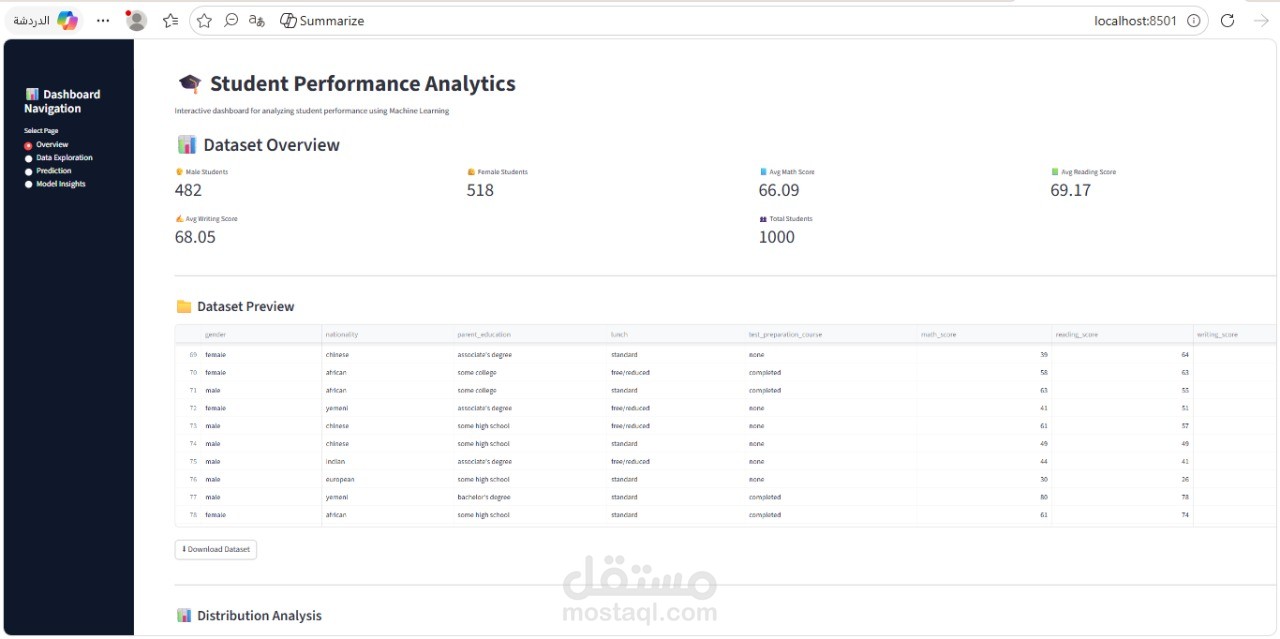Select the Overview radio option
This screenshot has height=639, width=1280.
46,145
